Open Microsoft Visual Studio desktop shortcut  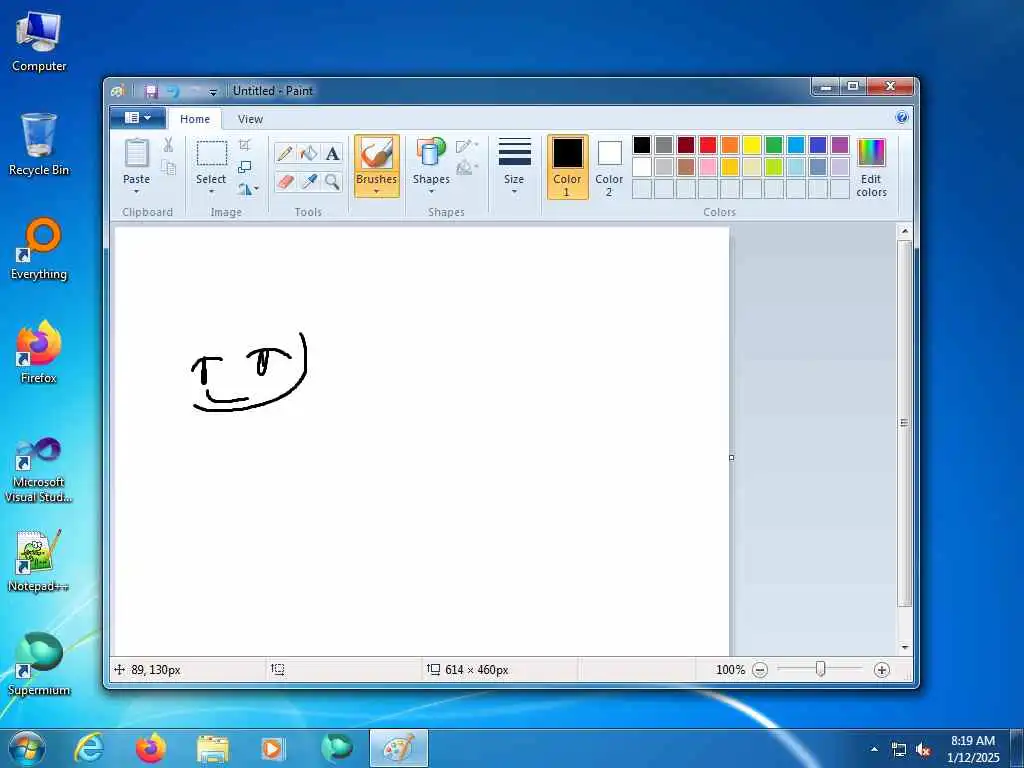click(x=39, y=470)
